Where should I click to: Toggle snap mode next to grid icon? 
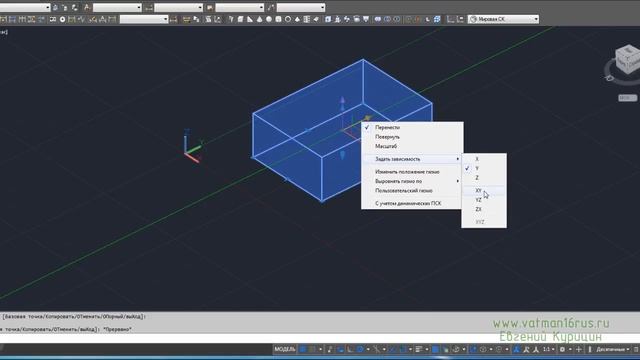(312, 349)
